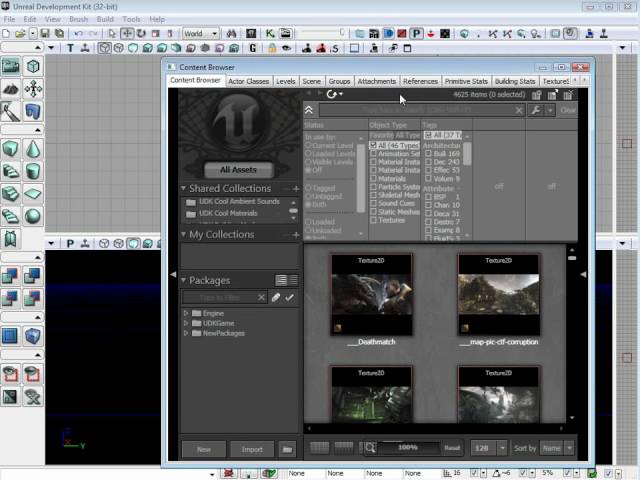The width and height of the screenshot is (640, 480).
Task: Select the camera mode tool in left panel
Action: coord(11,66)
